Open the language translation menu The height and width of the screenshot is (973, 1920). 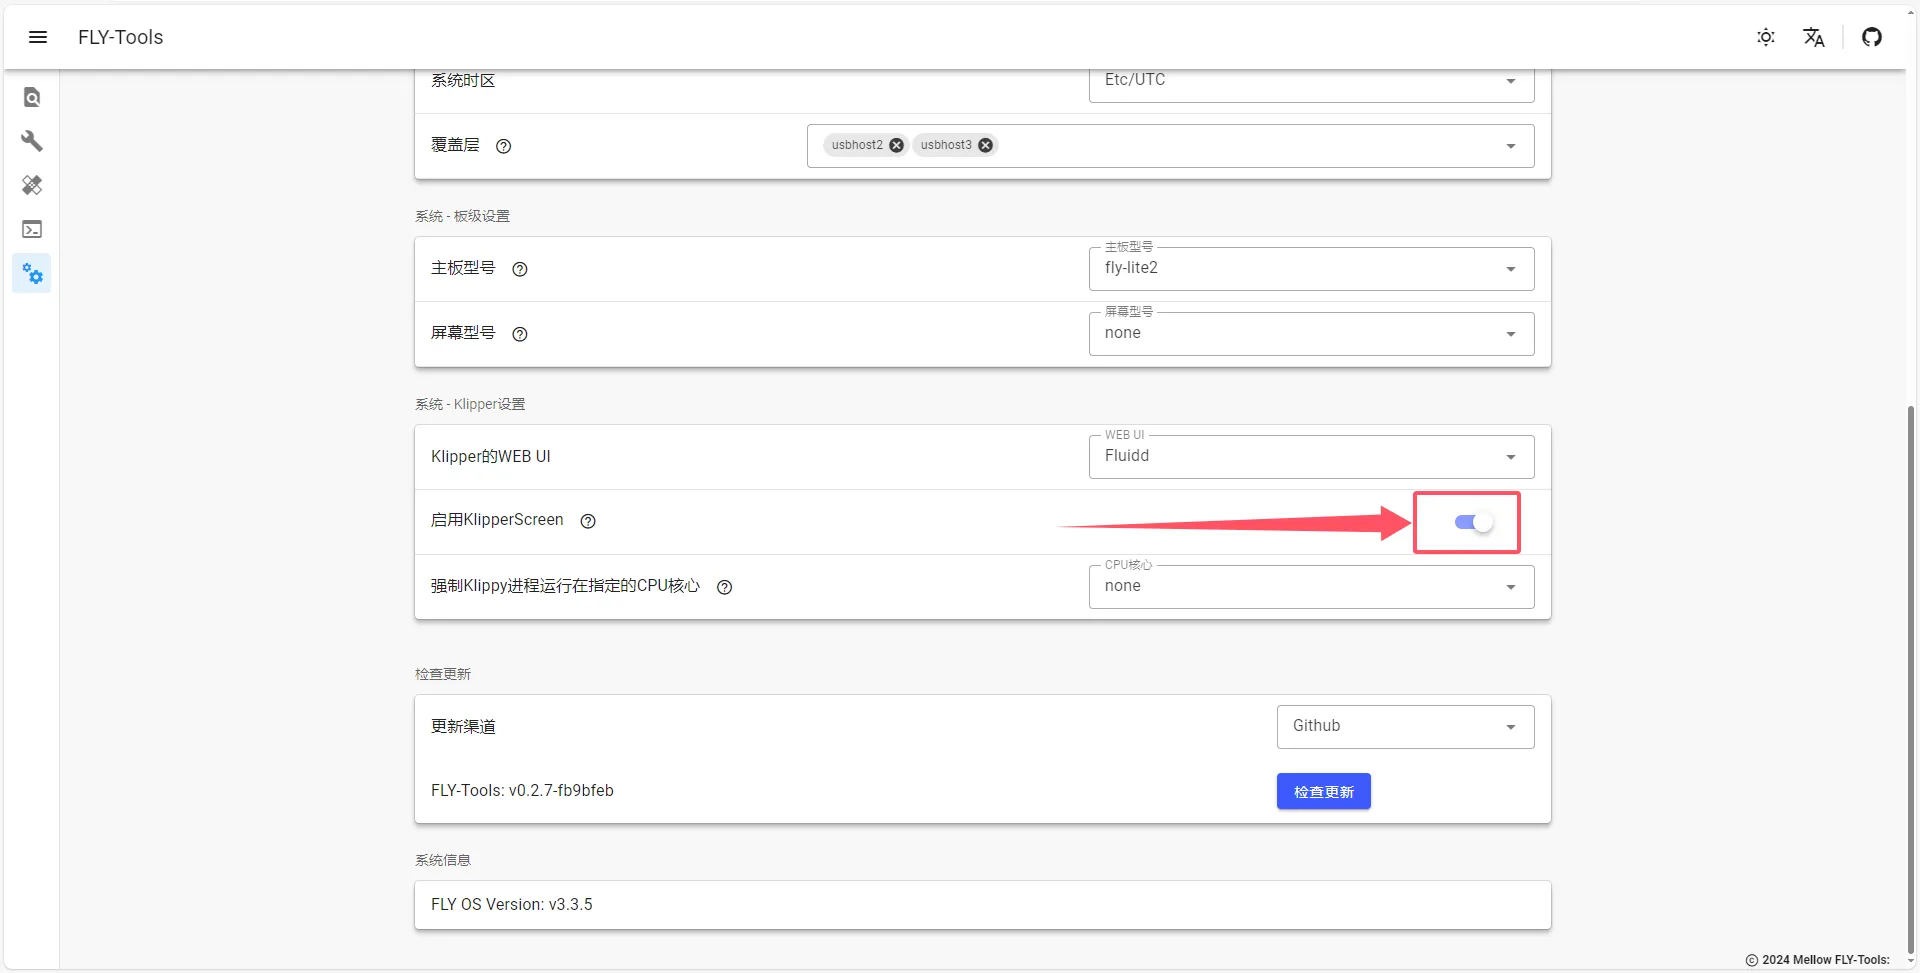pos(1814,37)
